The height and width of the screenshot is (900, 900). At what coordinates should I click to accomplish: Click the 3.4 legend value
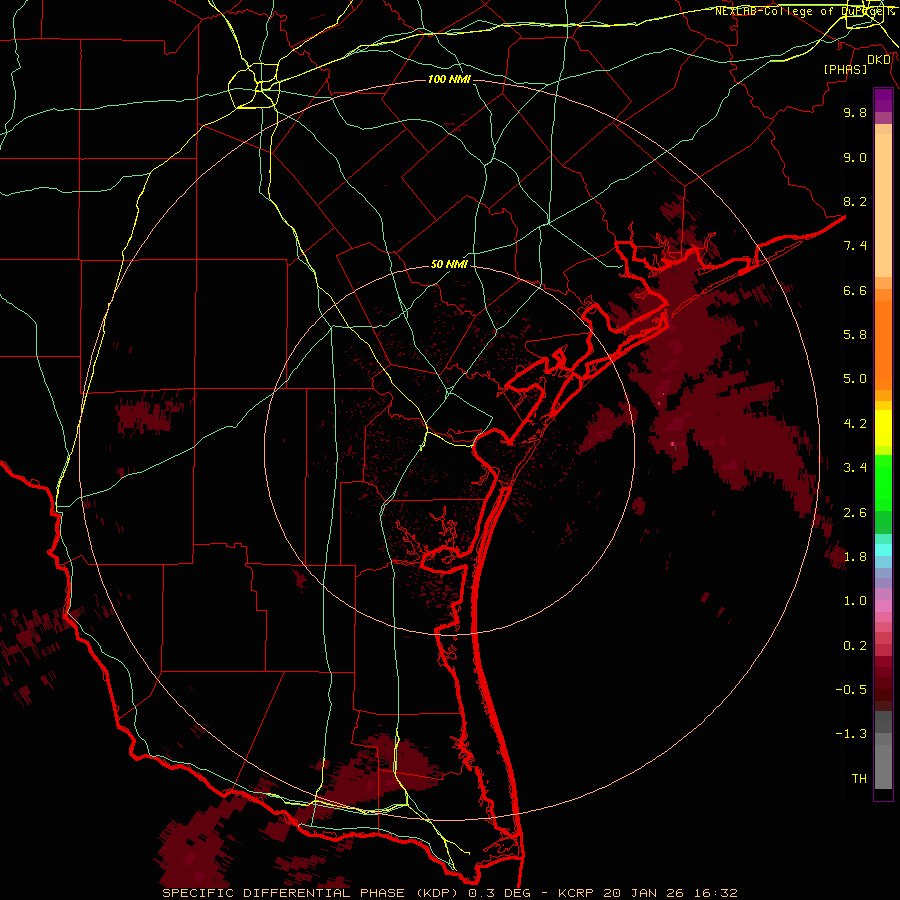pos(855,468)
